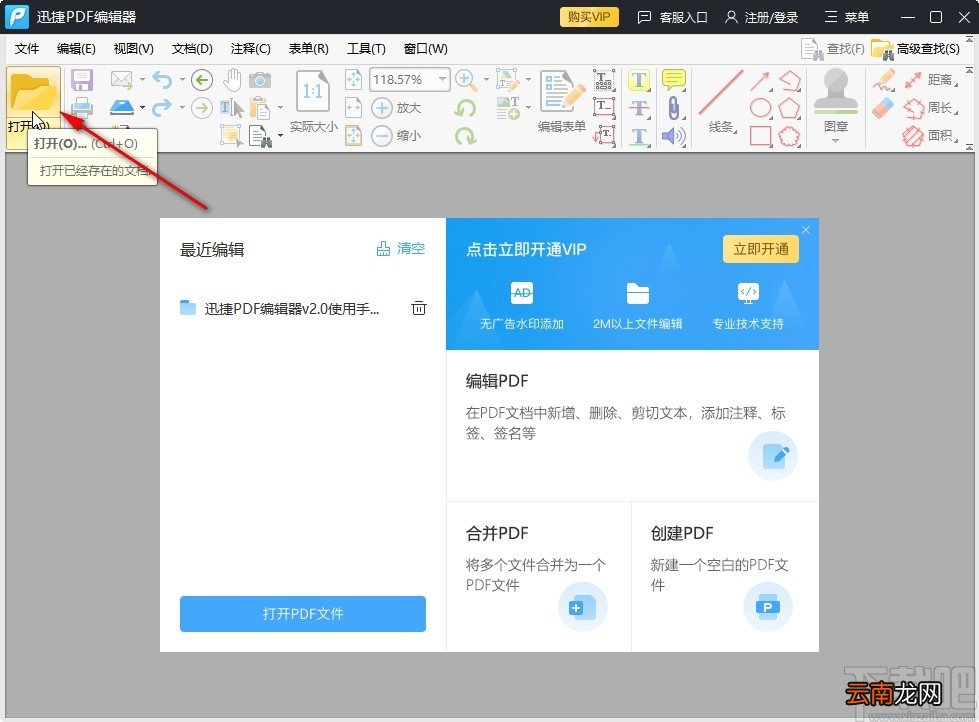Click the Email envelope icon
The width and height of the screenshot is (979, 722).
click(122, 80)
